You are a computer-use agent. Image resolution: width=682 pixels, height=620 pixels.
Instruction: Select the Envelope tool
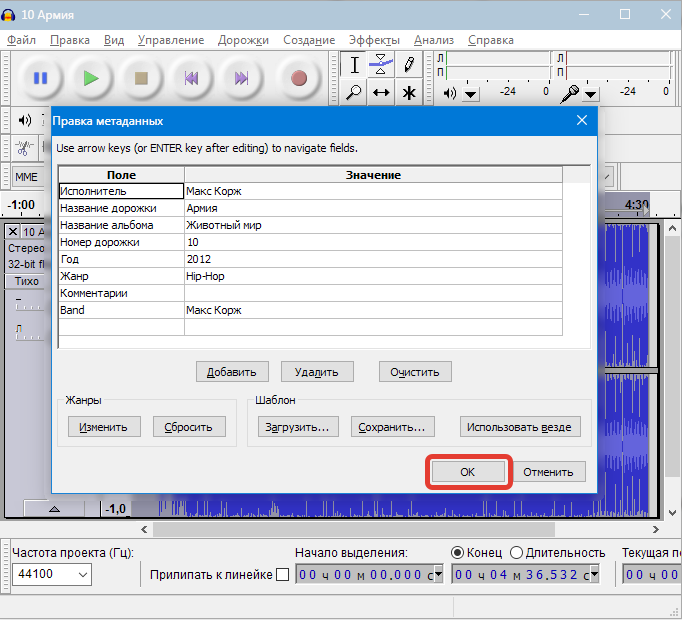coord(381,65)
